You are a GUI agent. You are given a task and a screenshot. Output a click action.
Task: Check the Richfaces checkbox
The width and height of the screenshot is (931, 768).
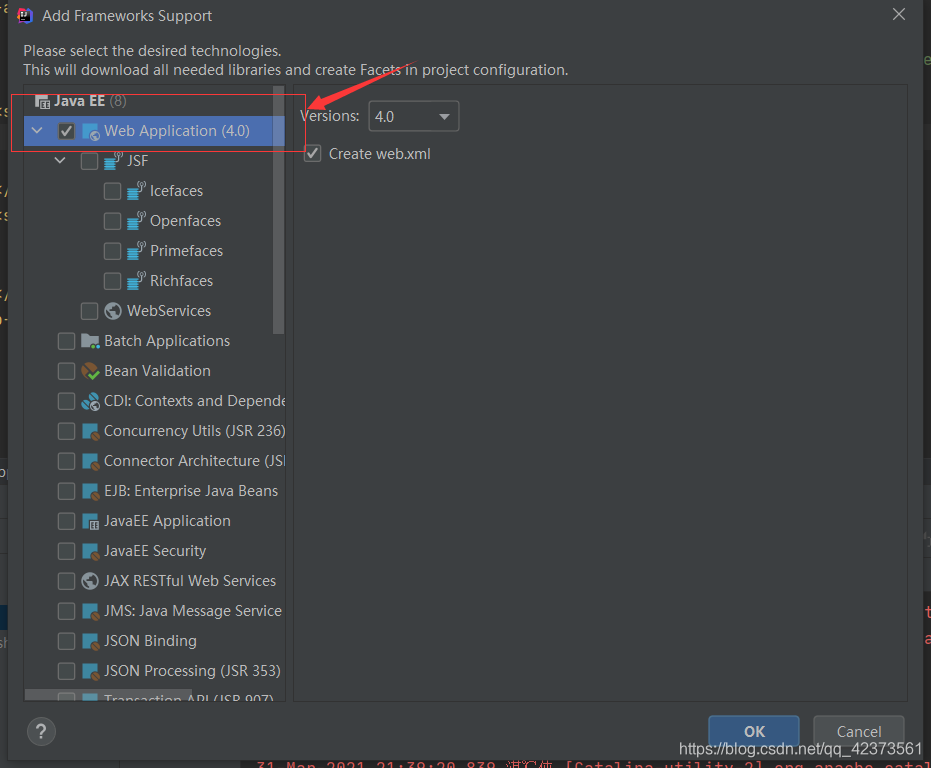coord(112,281)
